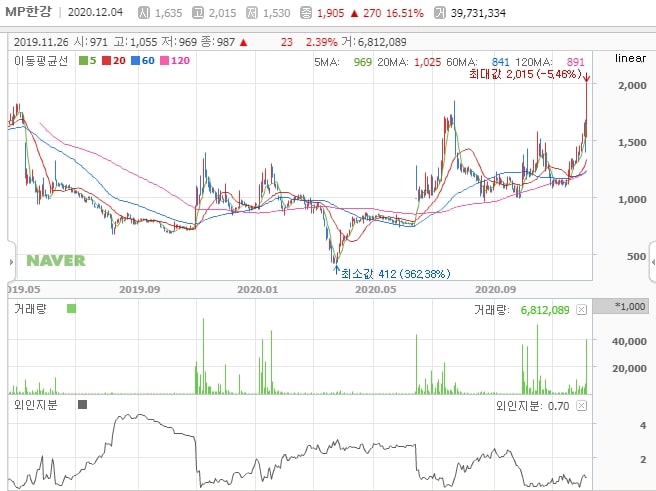The width and height of the screenshot is (656, 491).
Task: Click the closing price icon (종) in header
Action: pyautogui.click(x=306, y=13)
